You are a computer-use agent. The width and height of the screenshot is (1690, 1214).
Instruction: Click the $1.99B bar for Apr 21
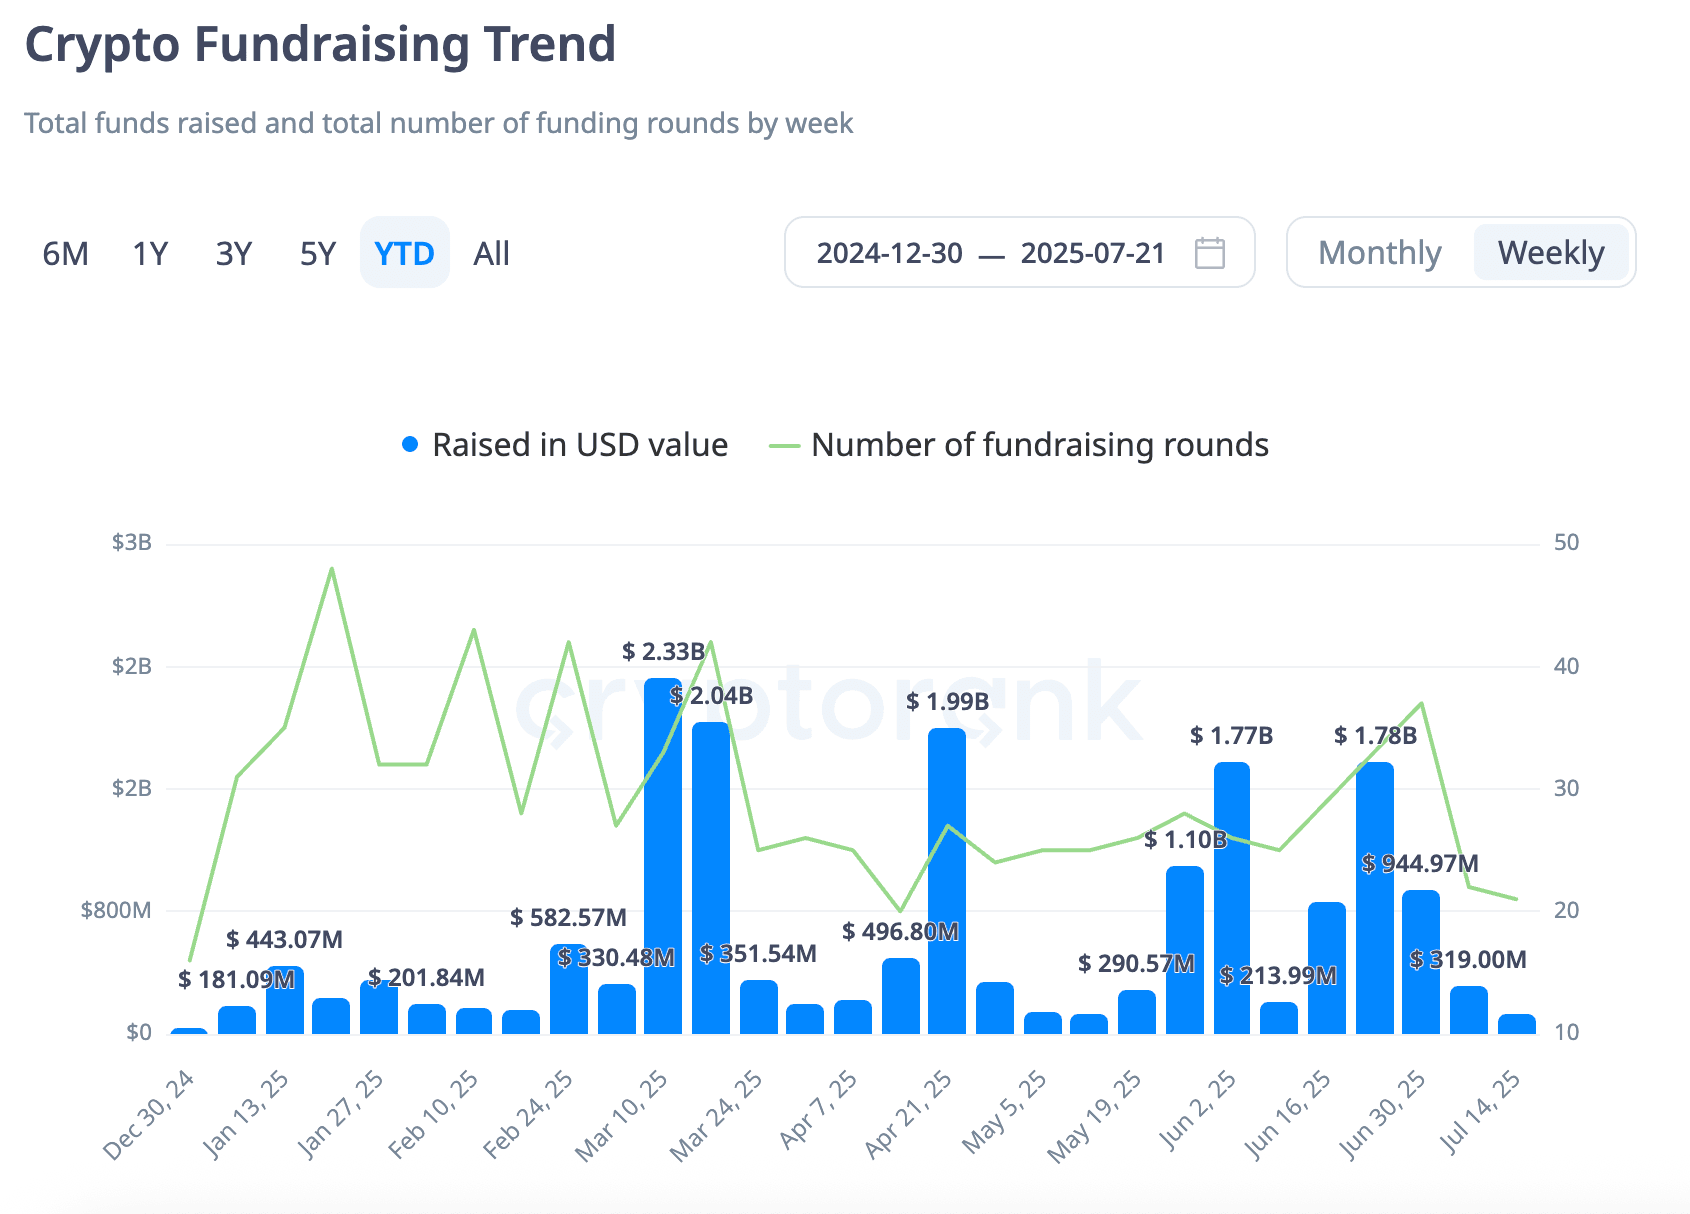click(947, 881)
